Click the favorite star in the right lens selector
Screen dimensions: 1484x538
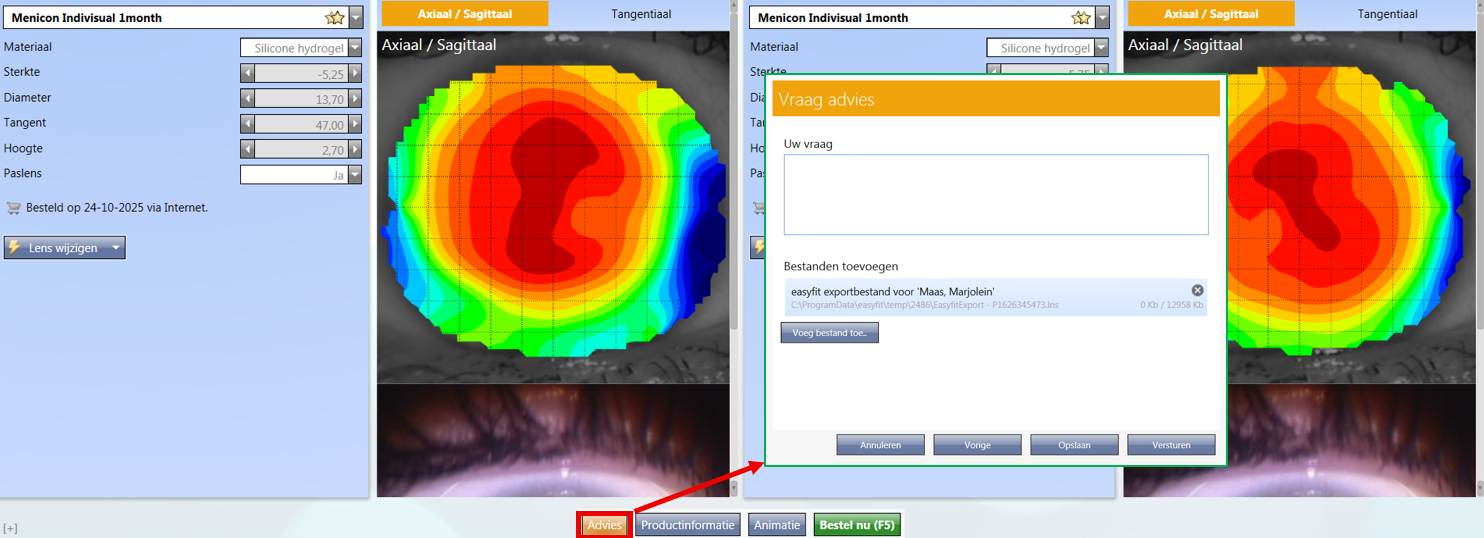(x=1081, y=18)
